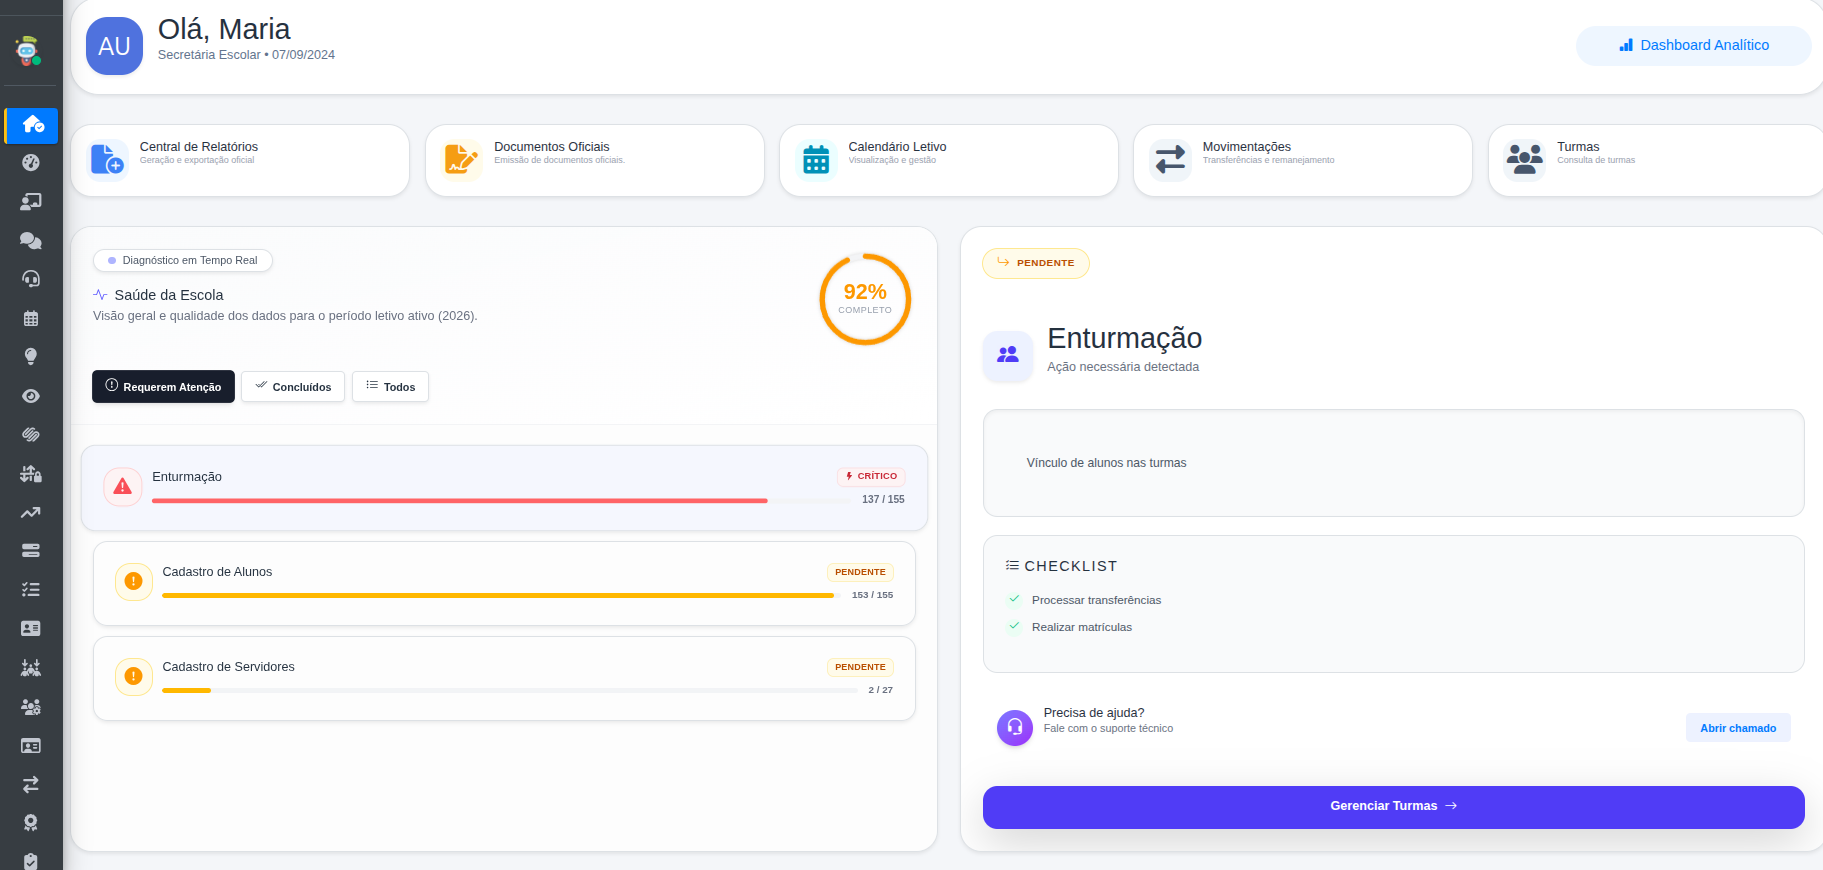Click the Gerenciar Turmas button
Image resolution: width=1823 pixels, height=870 pixels.
point(1394,807)
